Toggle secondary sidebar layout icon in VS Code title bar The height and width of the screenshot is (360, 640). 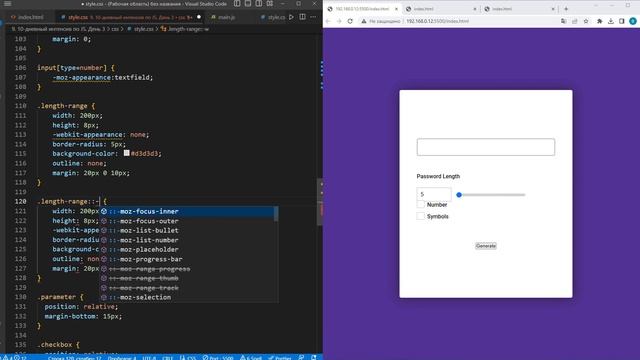pyautogui.click(x=259, y=4)
